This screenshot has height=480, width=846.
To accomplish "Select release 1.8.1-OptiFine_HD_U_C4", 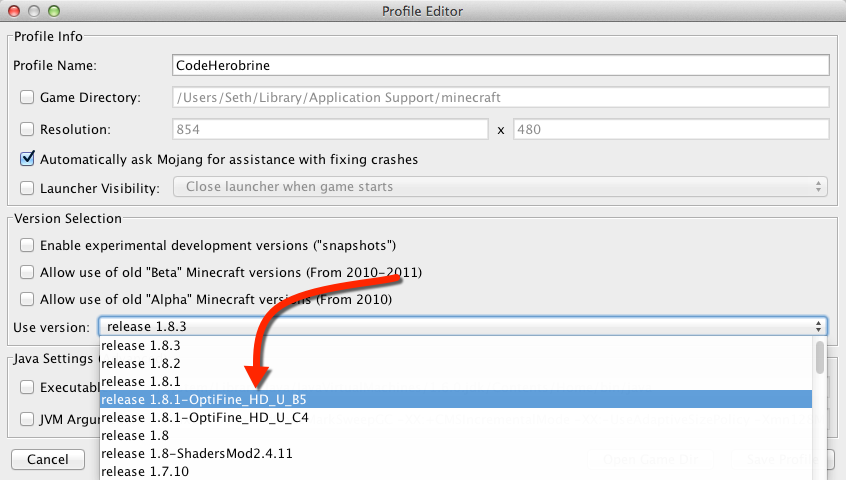I will coord(456,417).
